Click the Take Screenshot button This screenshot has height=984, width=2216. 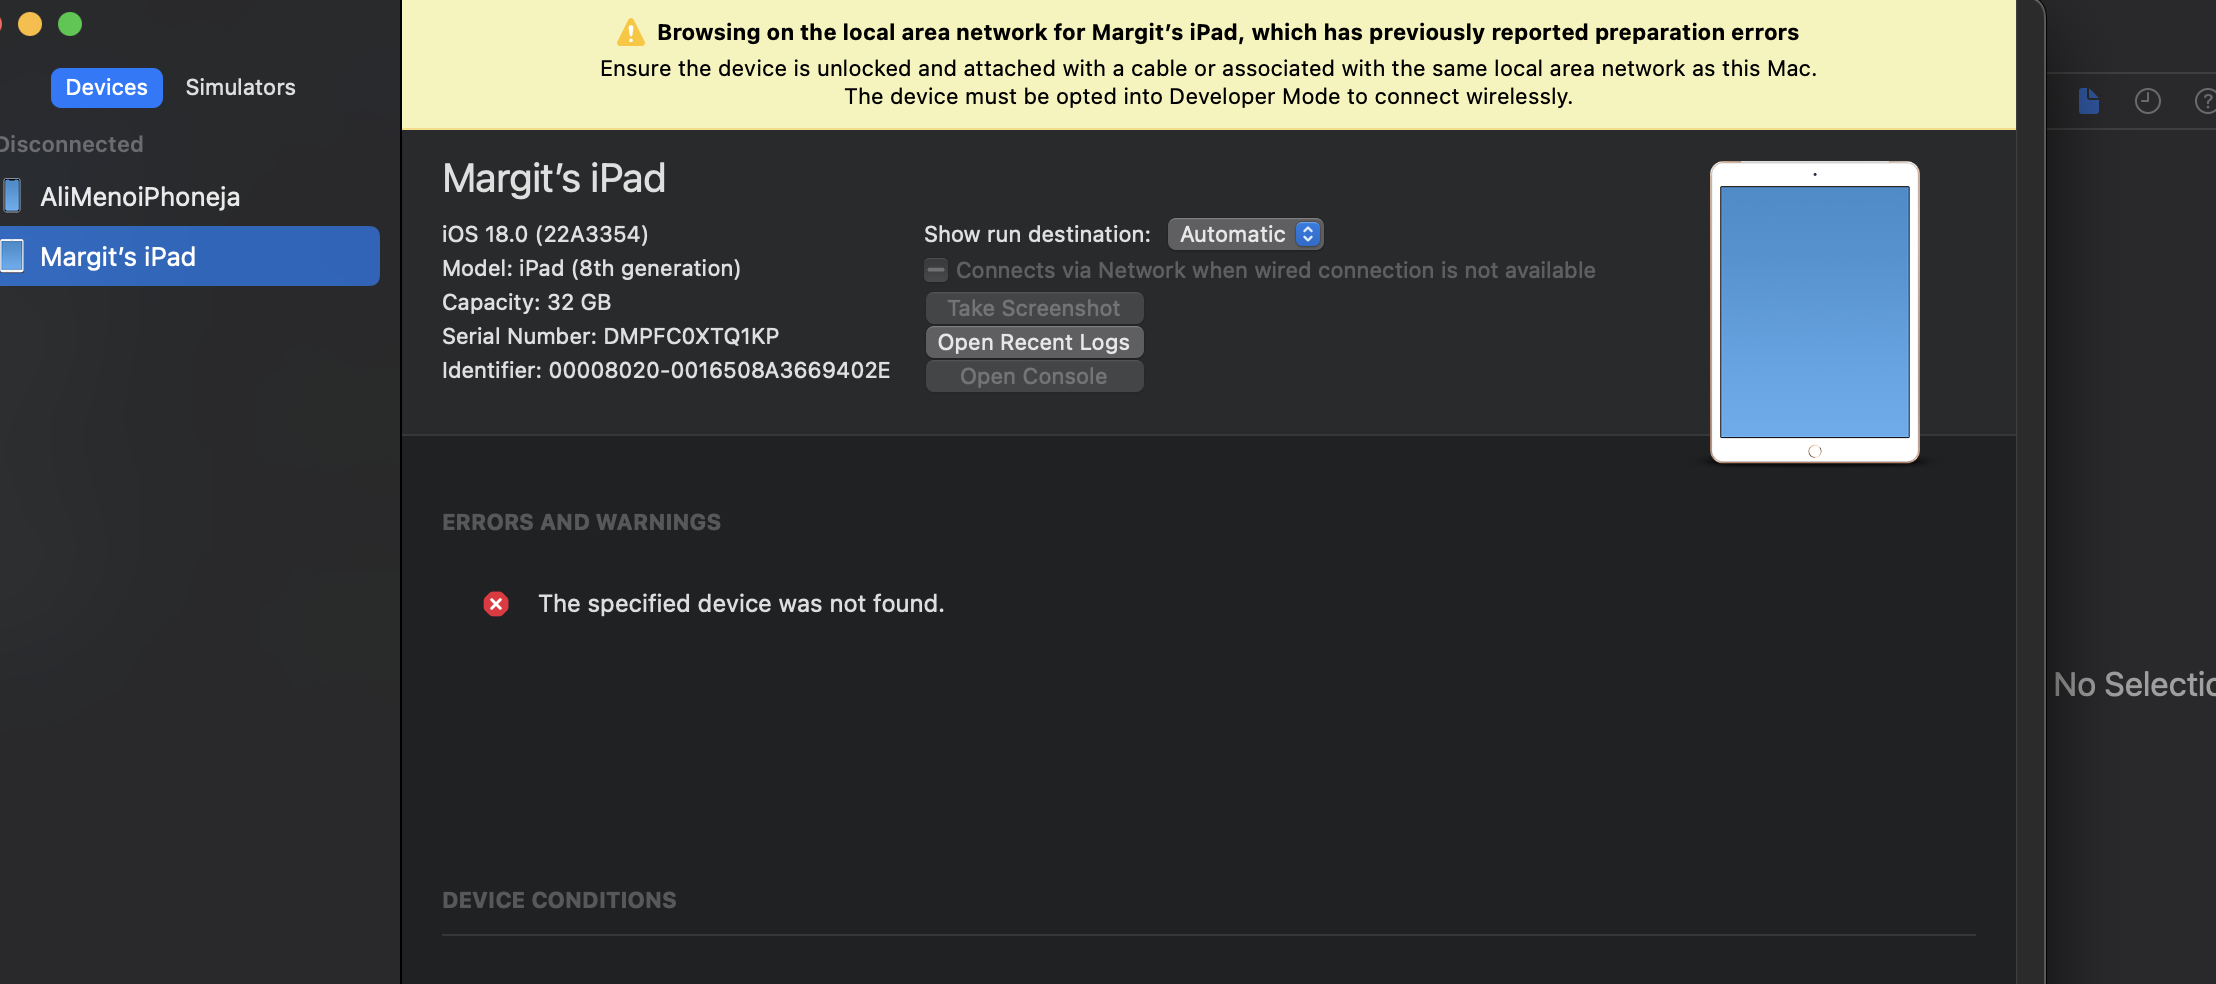coord(1034,308)
